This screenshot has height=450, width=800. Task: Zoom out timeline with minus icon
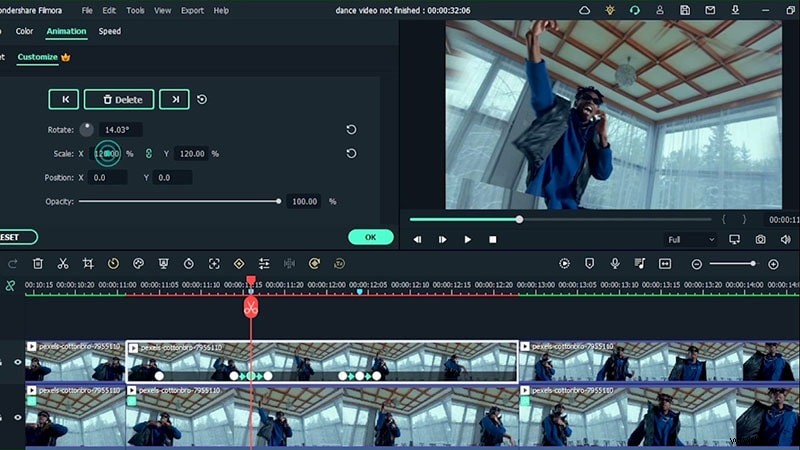coord(696,264)
